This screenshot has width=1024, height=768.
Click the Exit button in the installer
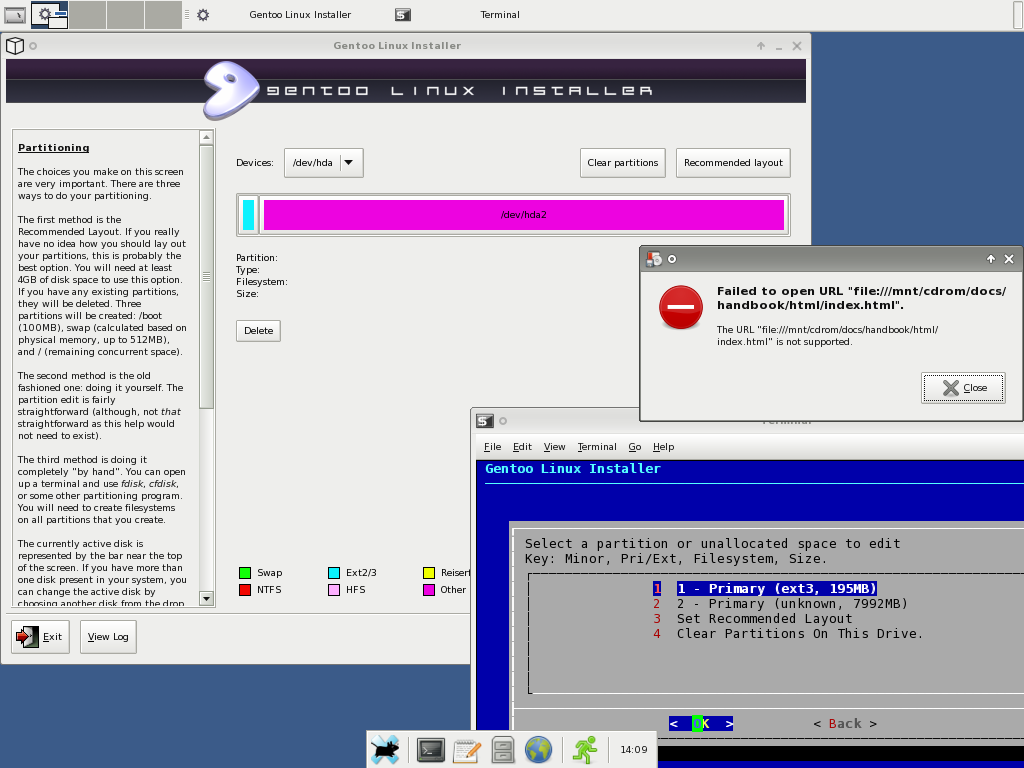pyautogui.click(x=40, y=637)
